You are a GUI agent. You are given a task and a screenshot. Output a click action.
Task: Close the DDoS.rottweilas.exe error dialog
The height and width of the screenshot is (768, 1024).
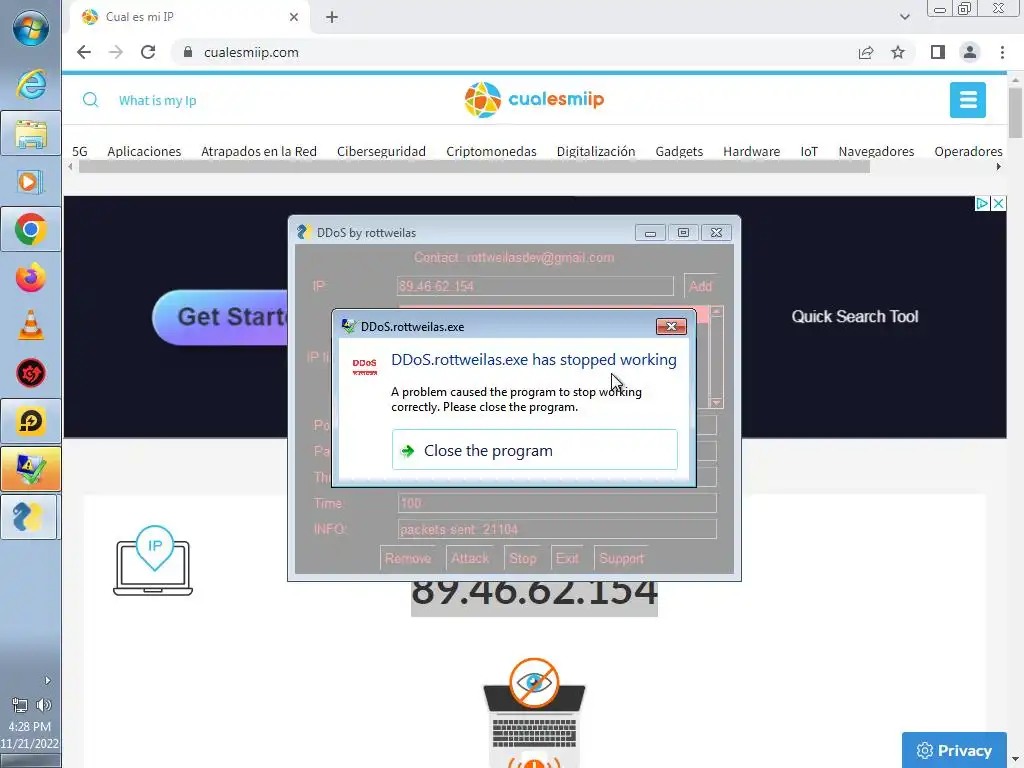pyautogui.click(x=671, y=327)
